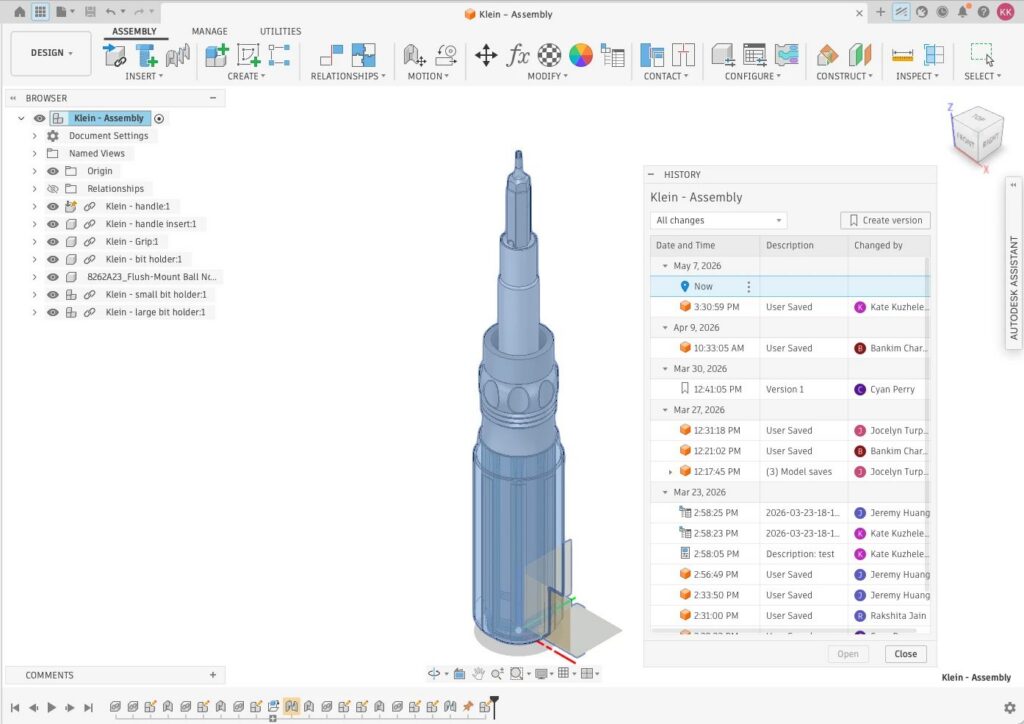The height and width of the screenshot is (724, 1024).
Task: Click the Zoom magnifier tool
Action: 497,673
